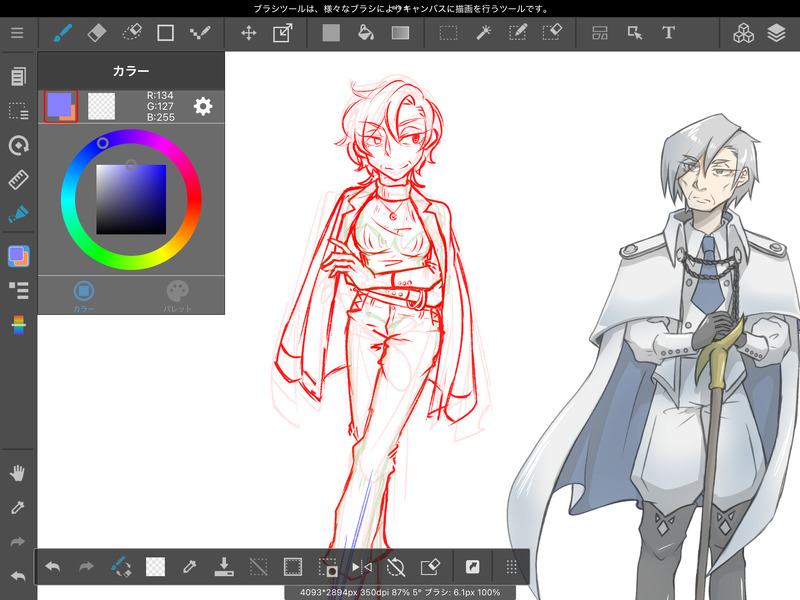Activate the Magic Wand selection tool
The image size is (800, 600).
[483, 33]
